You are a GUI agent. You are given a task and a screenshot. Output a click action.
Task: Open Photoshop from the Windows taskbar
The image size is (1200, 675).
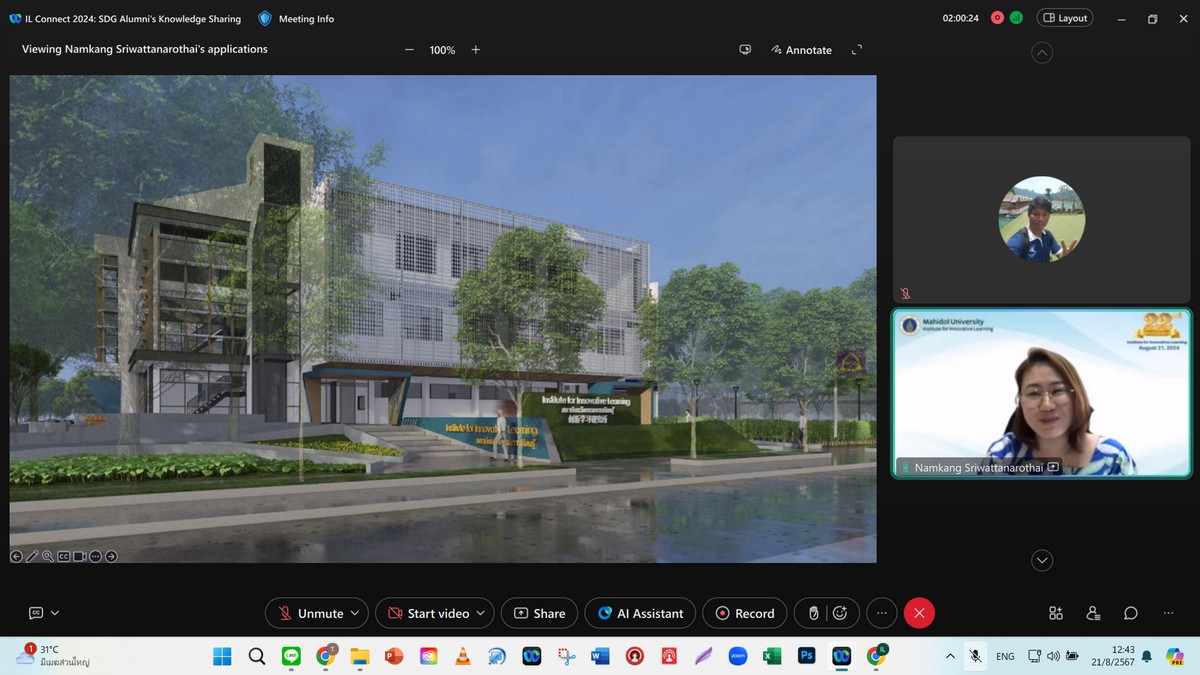tap(806, 656)
